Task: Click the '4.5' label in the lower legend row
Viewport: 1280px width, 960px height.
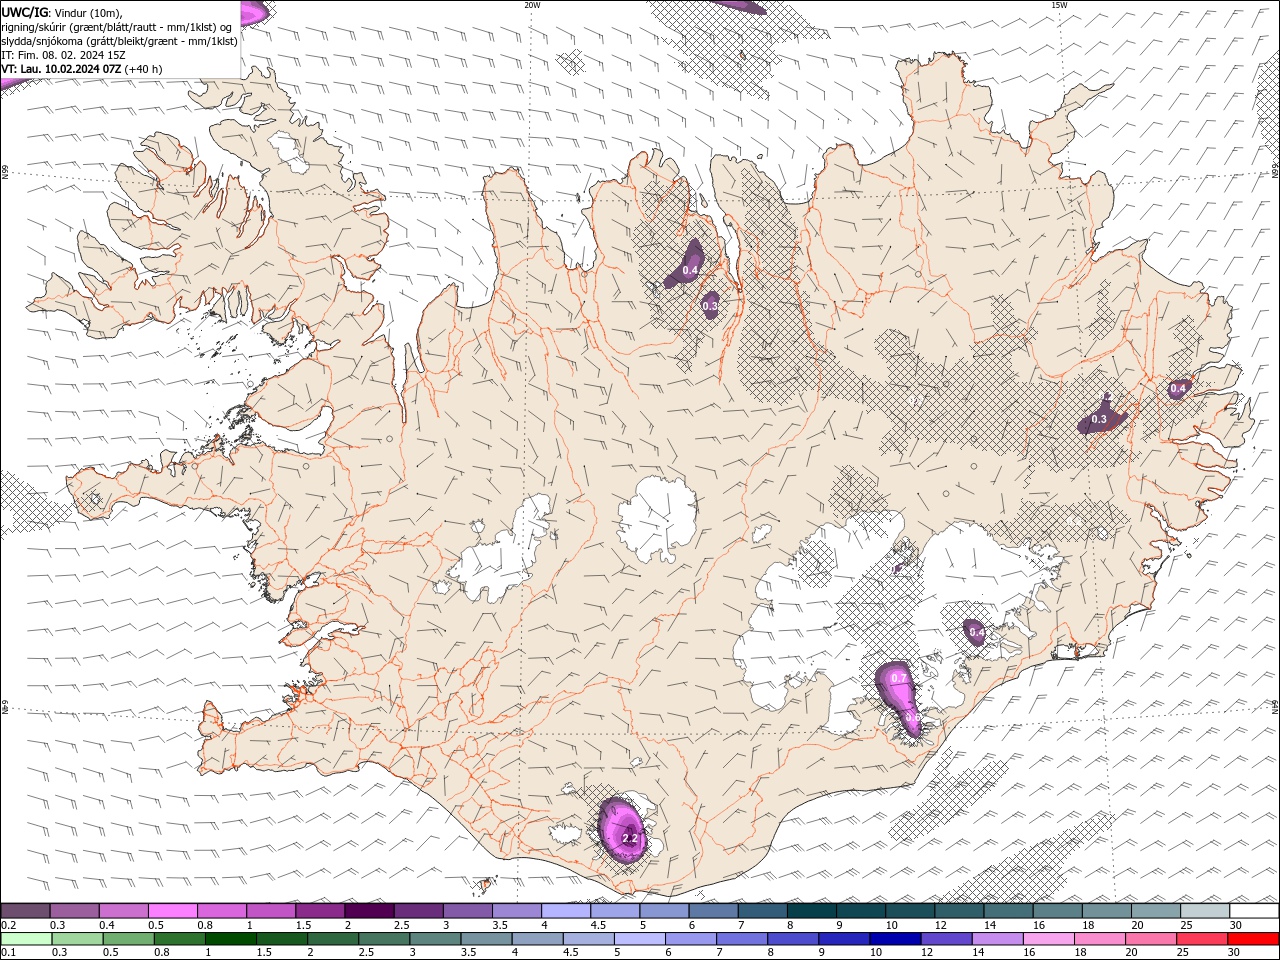Action: pyautogui.click(x=571, y=953)
